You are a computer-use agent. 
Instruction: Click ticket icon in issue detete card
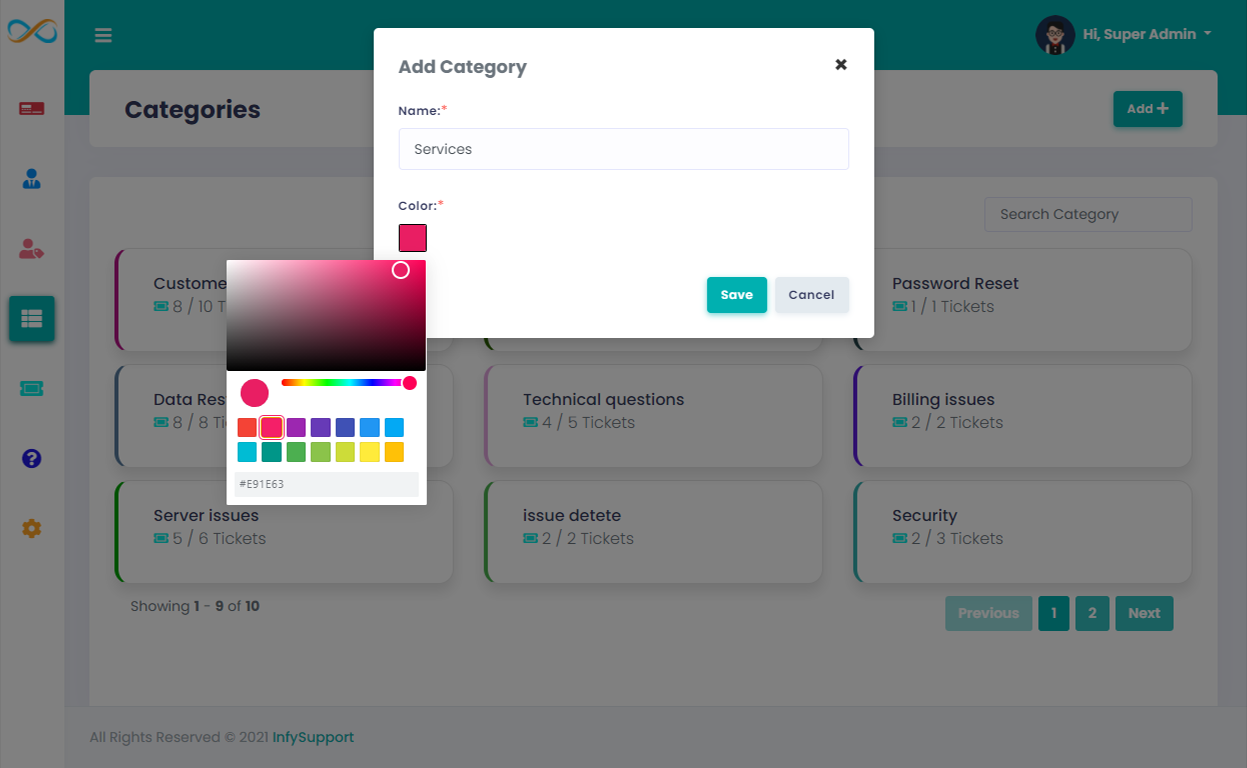[x=530, y=539]
